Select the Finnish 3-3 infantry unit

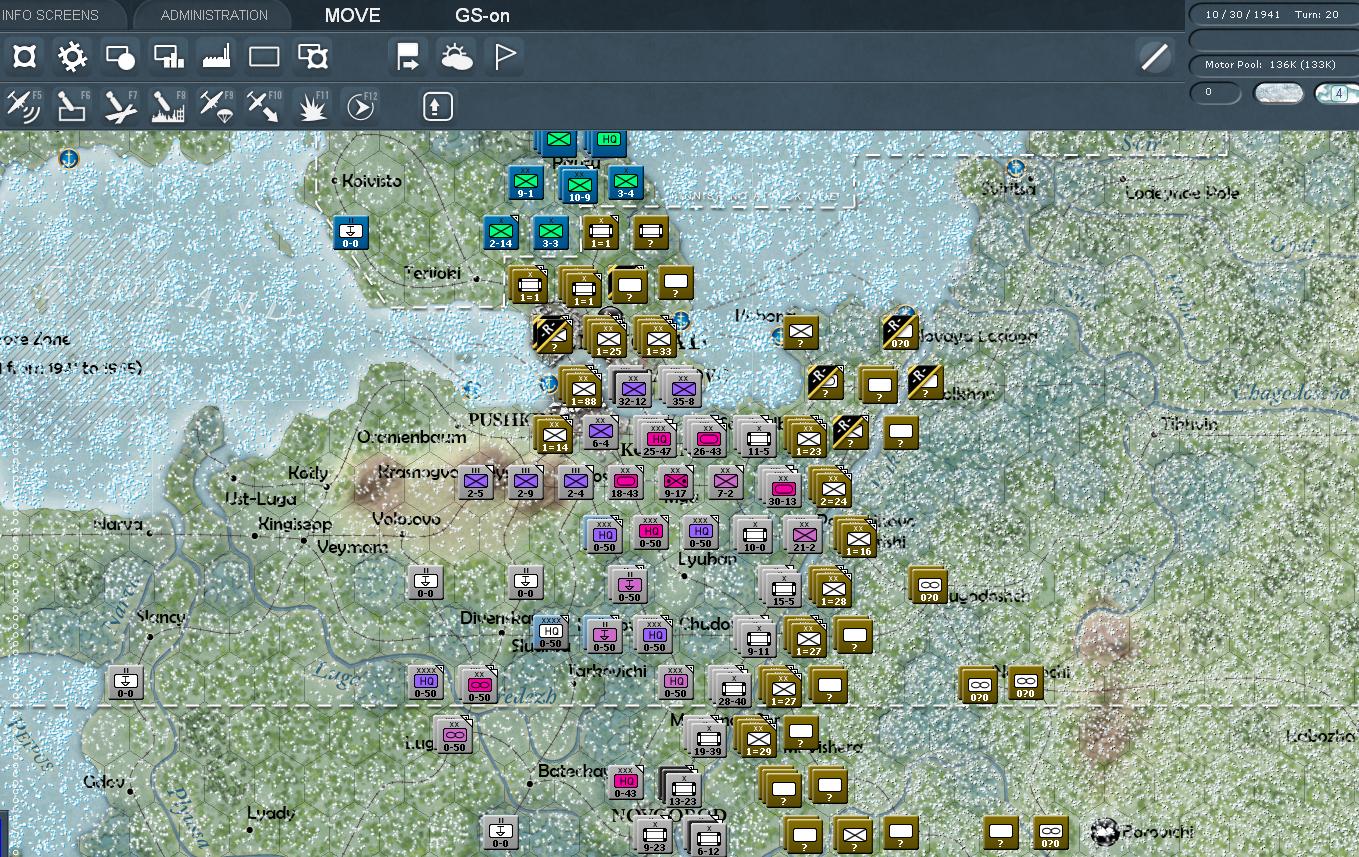point(550,233)
